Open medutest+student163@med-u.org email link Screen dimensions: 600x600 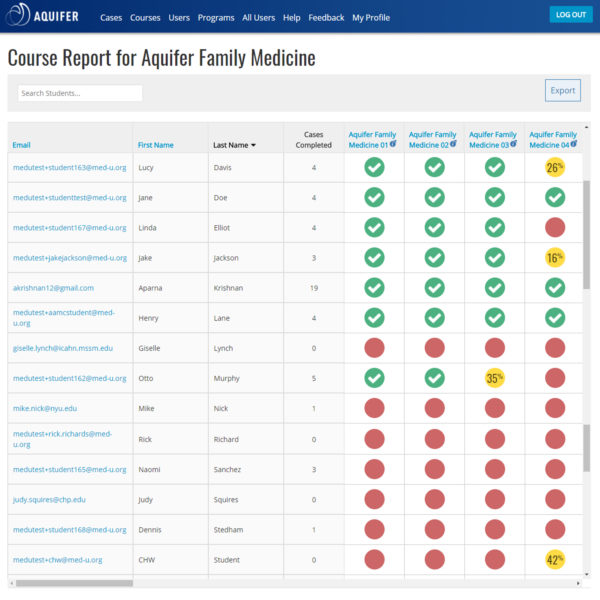coord(70,167)
